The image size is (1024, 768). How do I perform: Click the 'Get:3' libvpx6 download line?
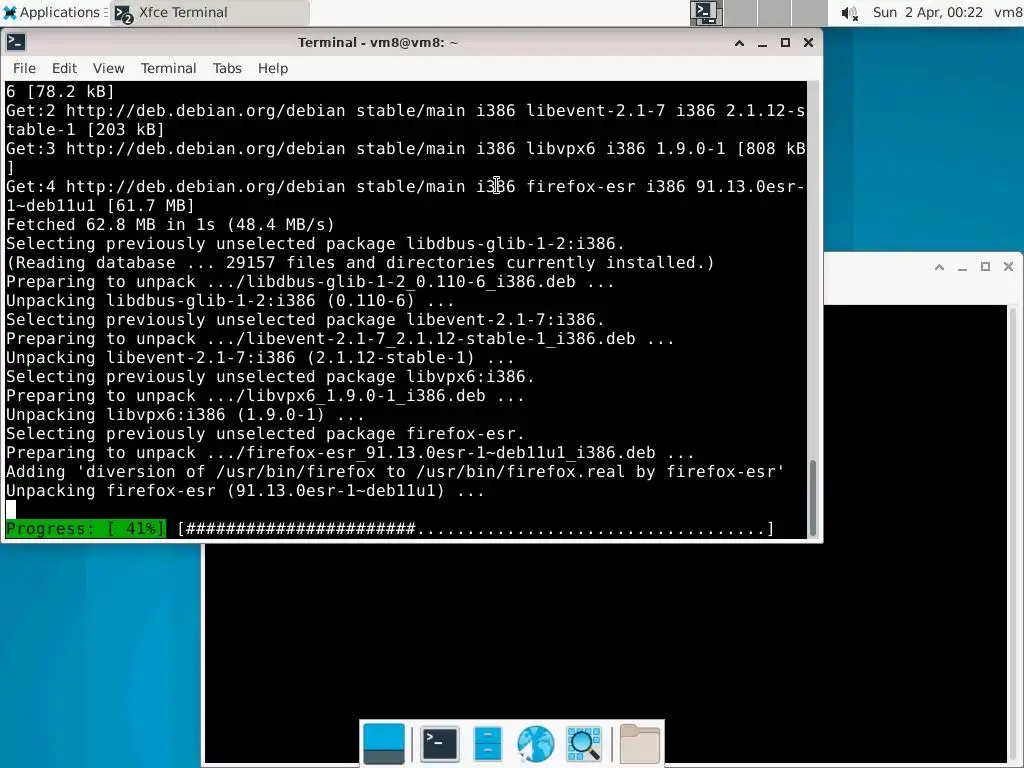tap(406, 158)
